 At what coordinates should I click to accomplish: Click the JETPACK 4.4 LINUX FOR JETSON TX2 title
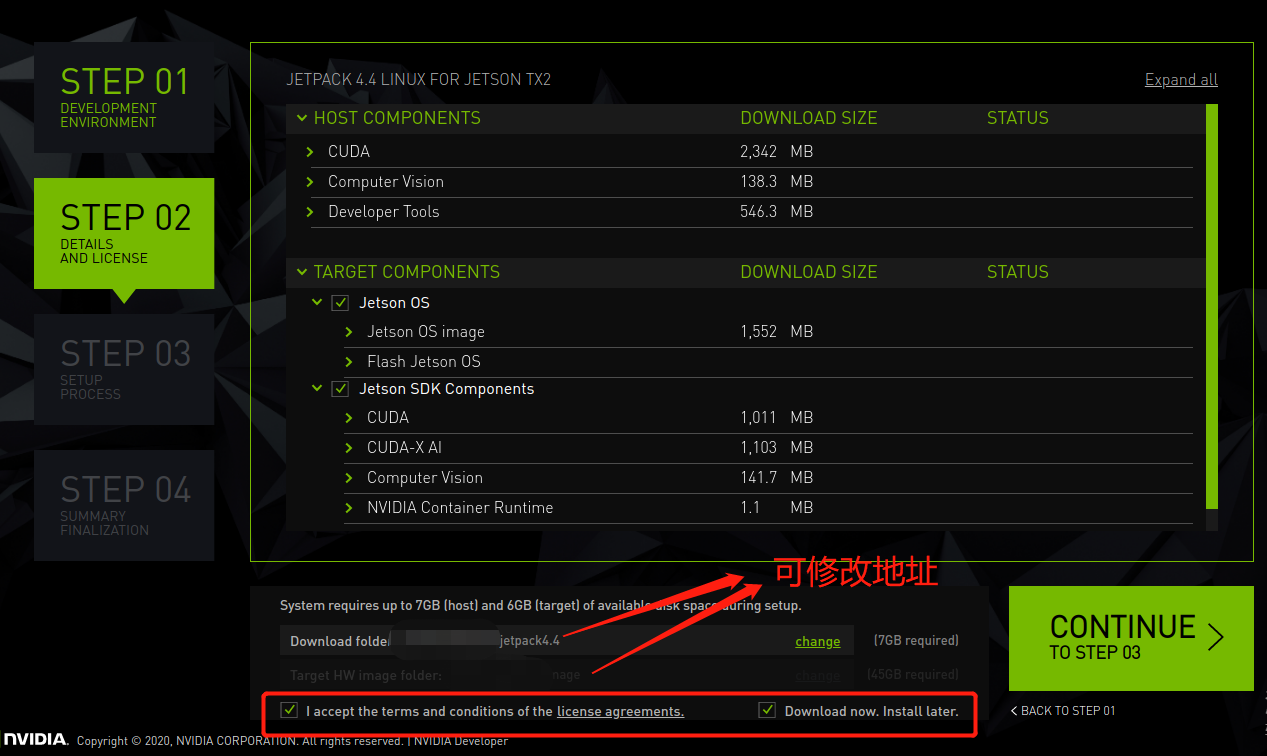[x=419, y=79]
